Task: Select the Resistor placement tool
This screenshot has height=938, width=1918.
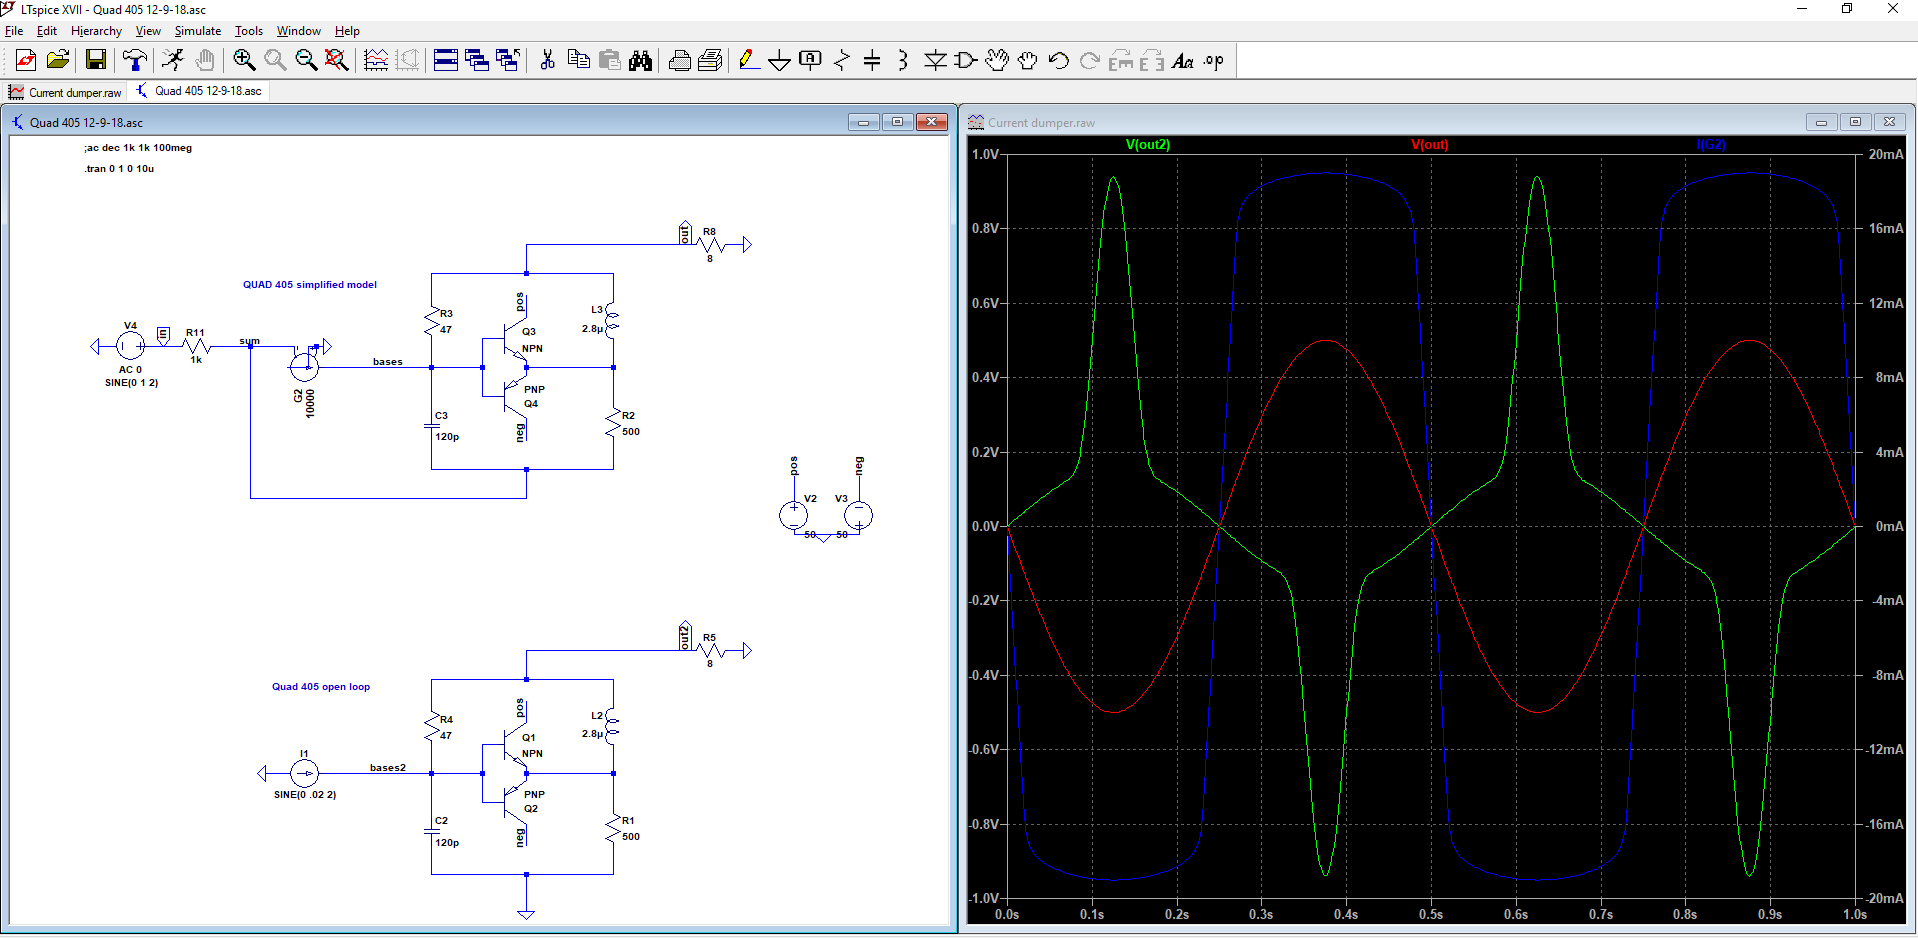Action: coord(842,61)
